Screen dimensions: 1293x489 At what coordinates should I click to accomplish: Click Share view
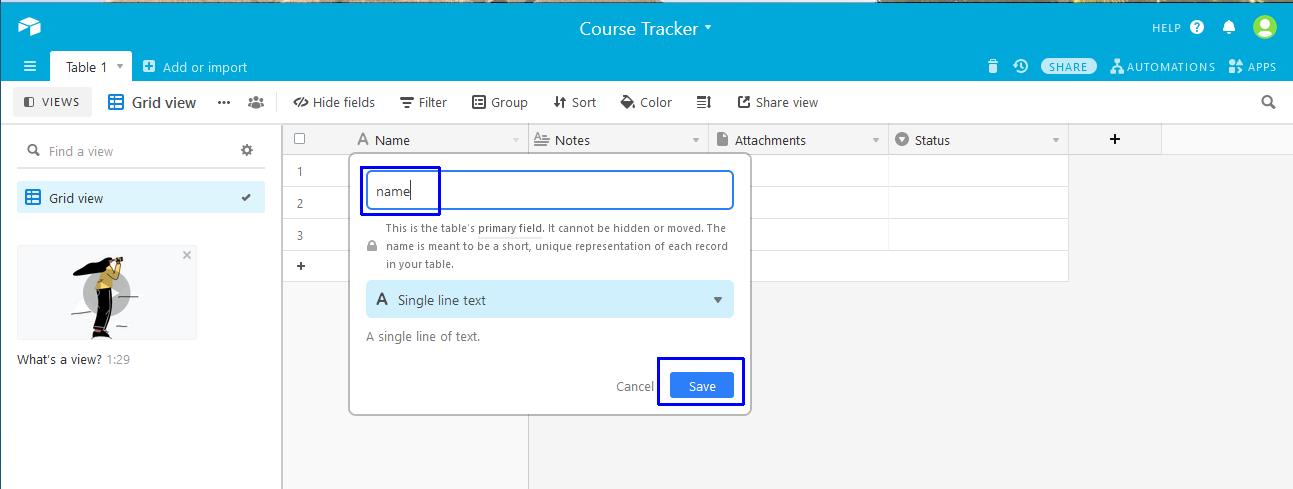click(778, 102)
